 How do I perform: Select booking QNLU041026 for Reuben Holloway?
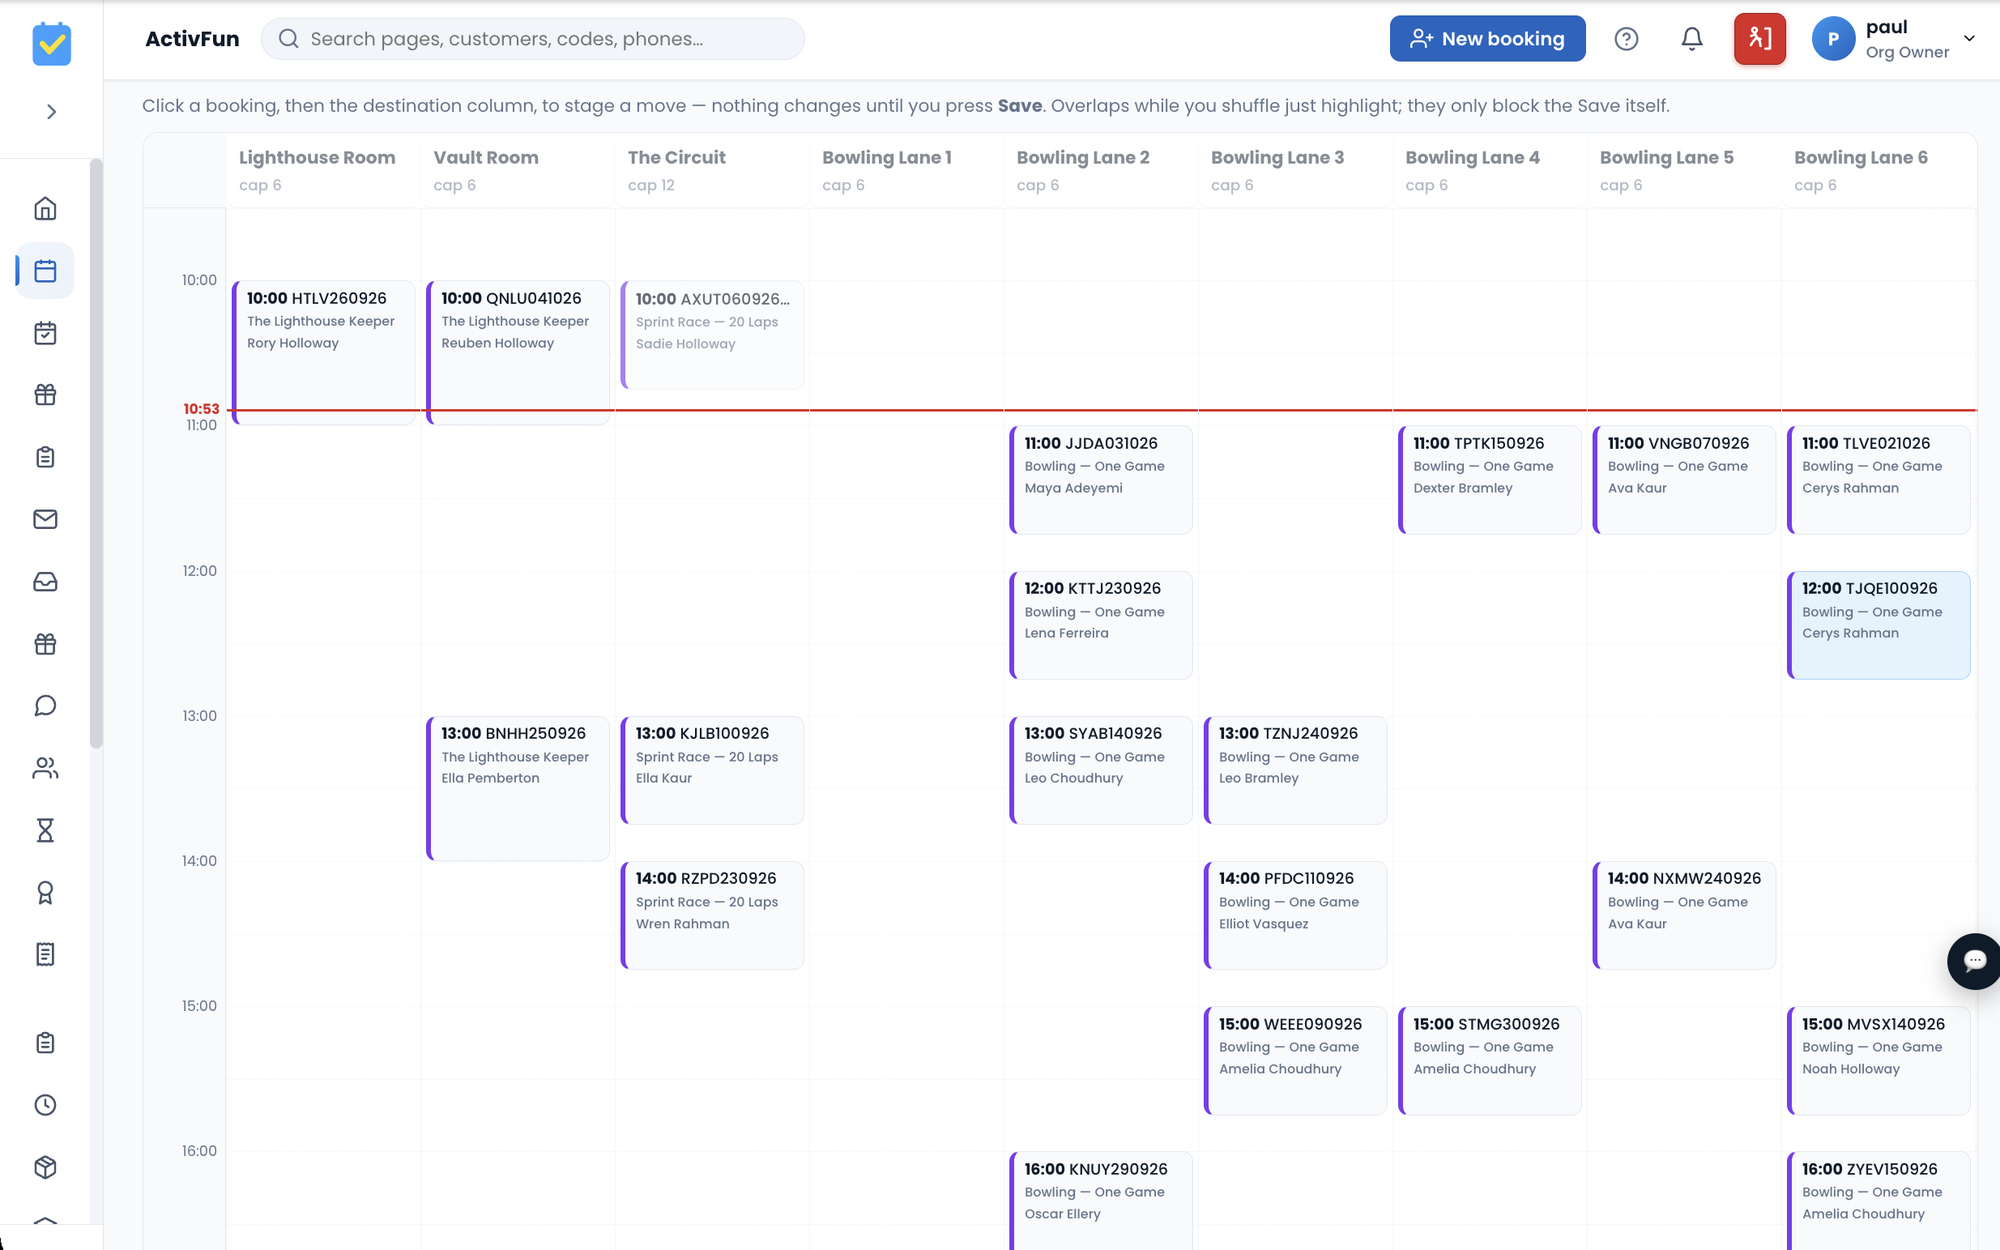pyautogui.click(x=518, y=352)
